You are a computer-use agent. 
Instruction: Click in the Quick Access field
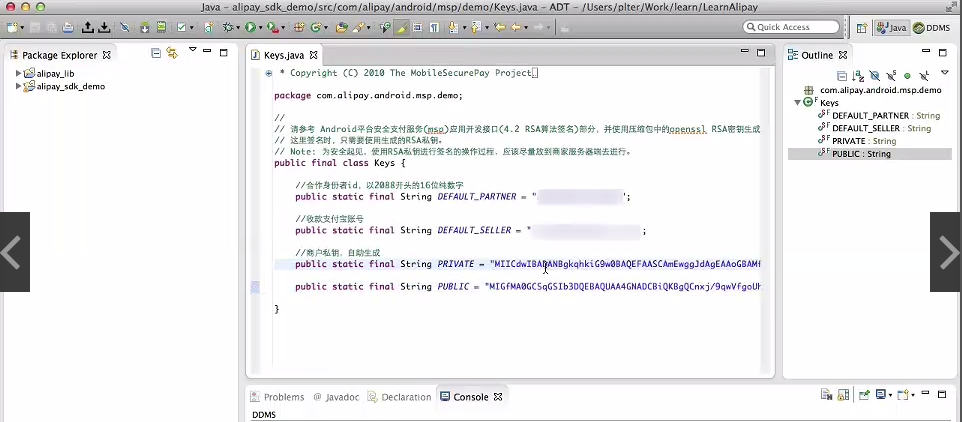[x=790, y=27]
